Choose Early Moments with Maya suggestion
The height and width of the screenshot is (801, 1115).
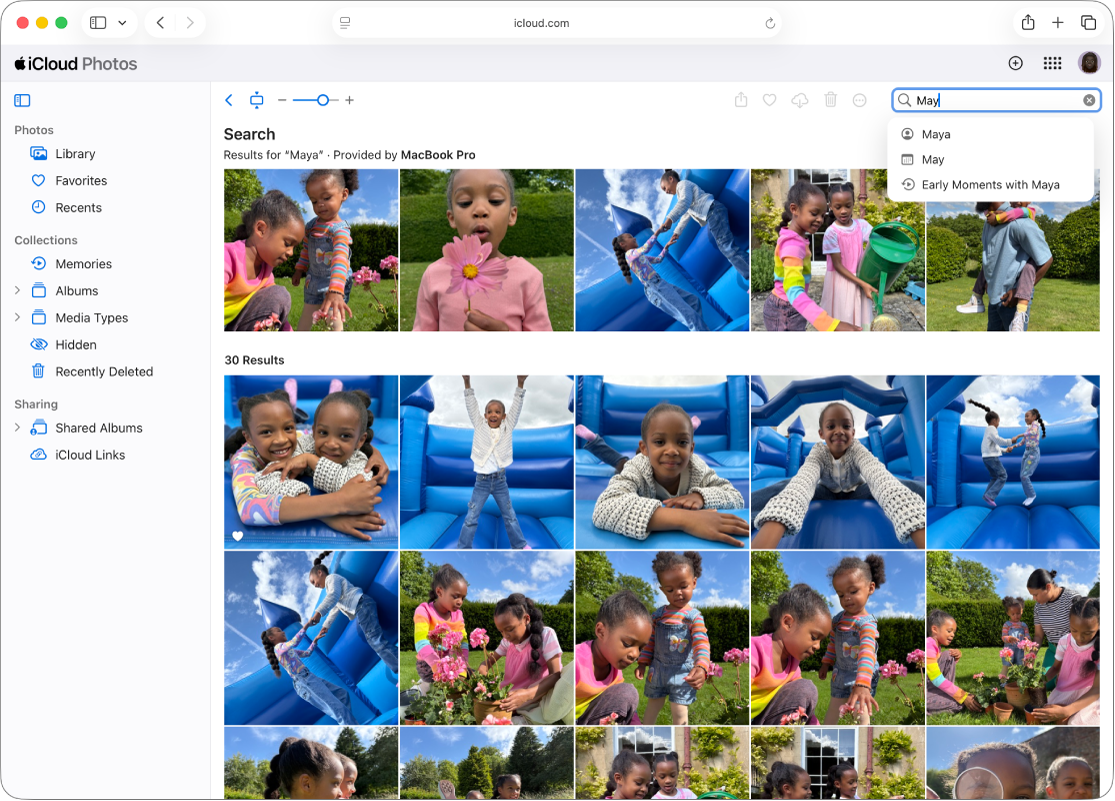click(x=990, y=184)
